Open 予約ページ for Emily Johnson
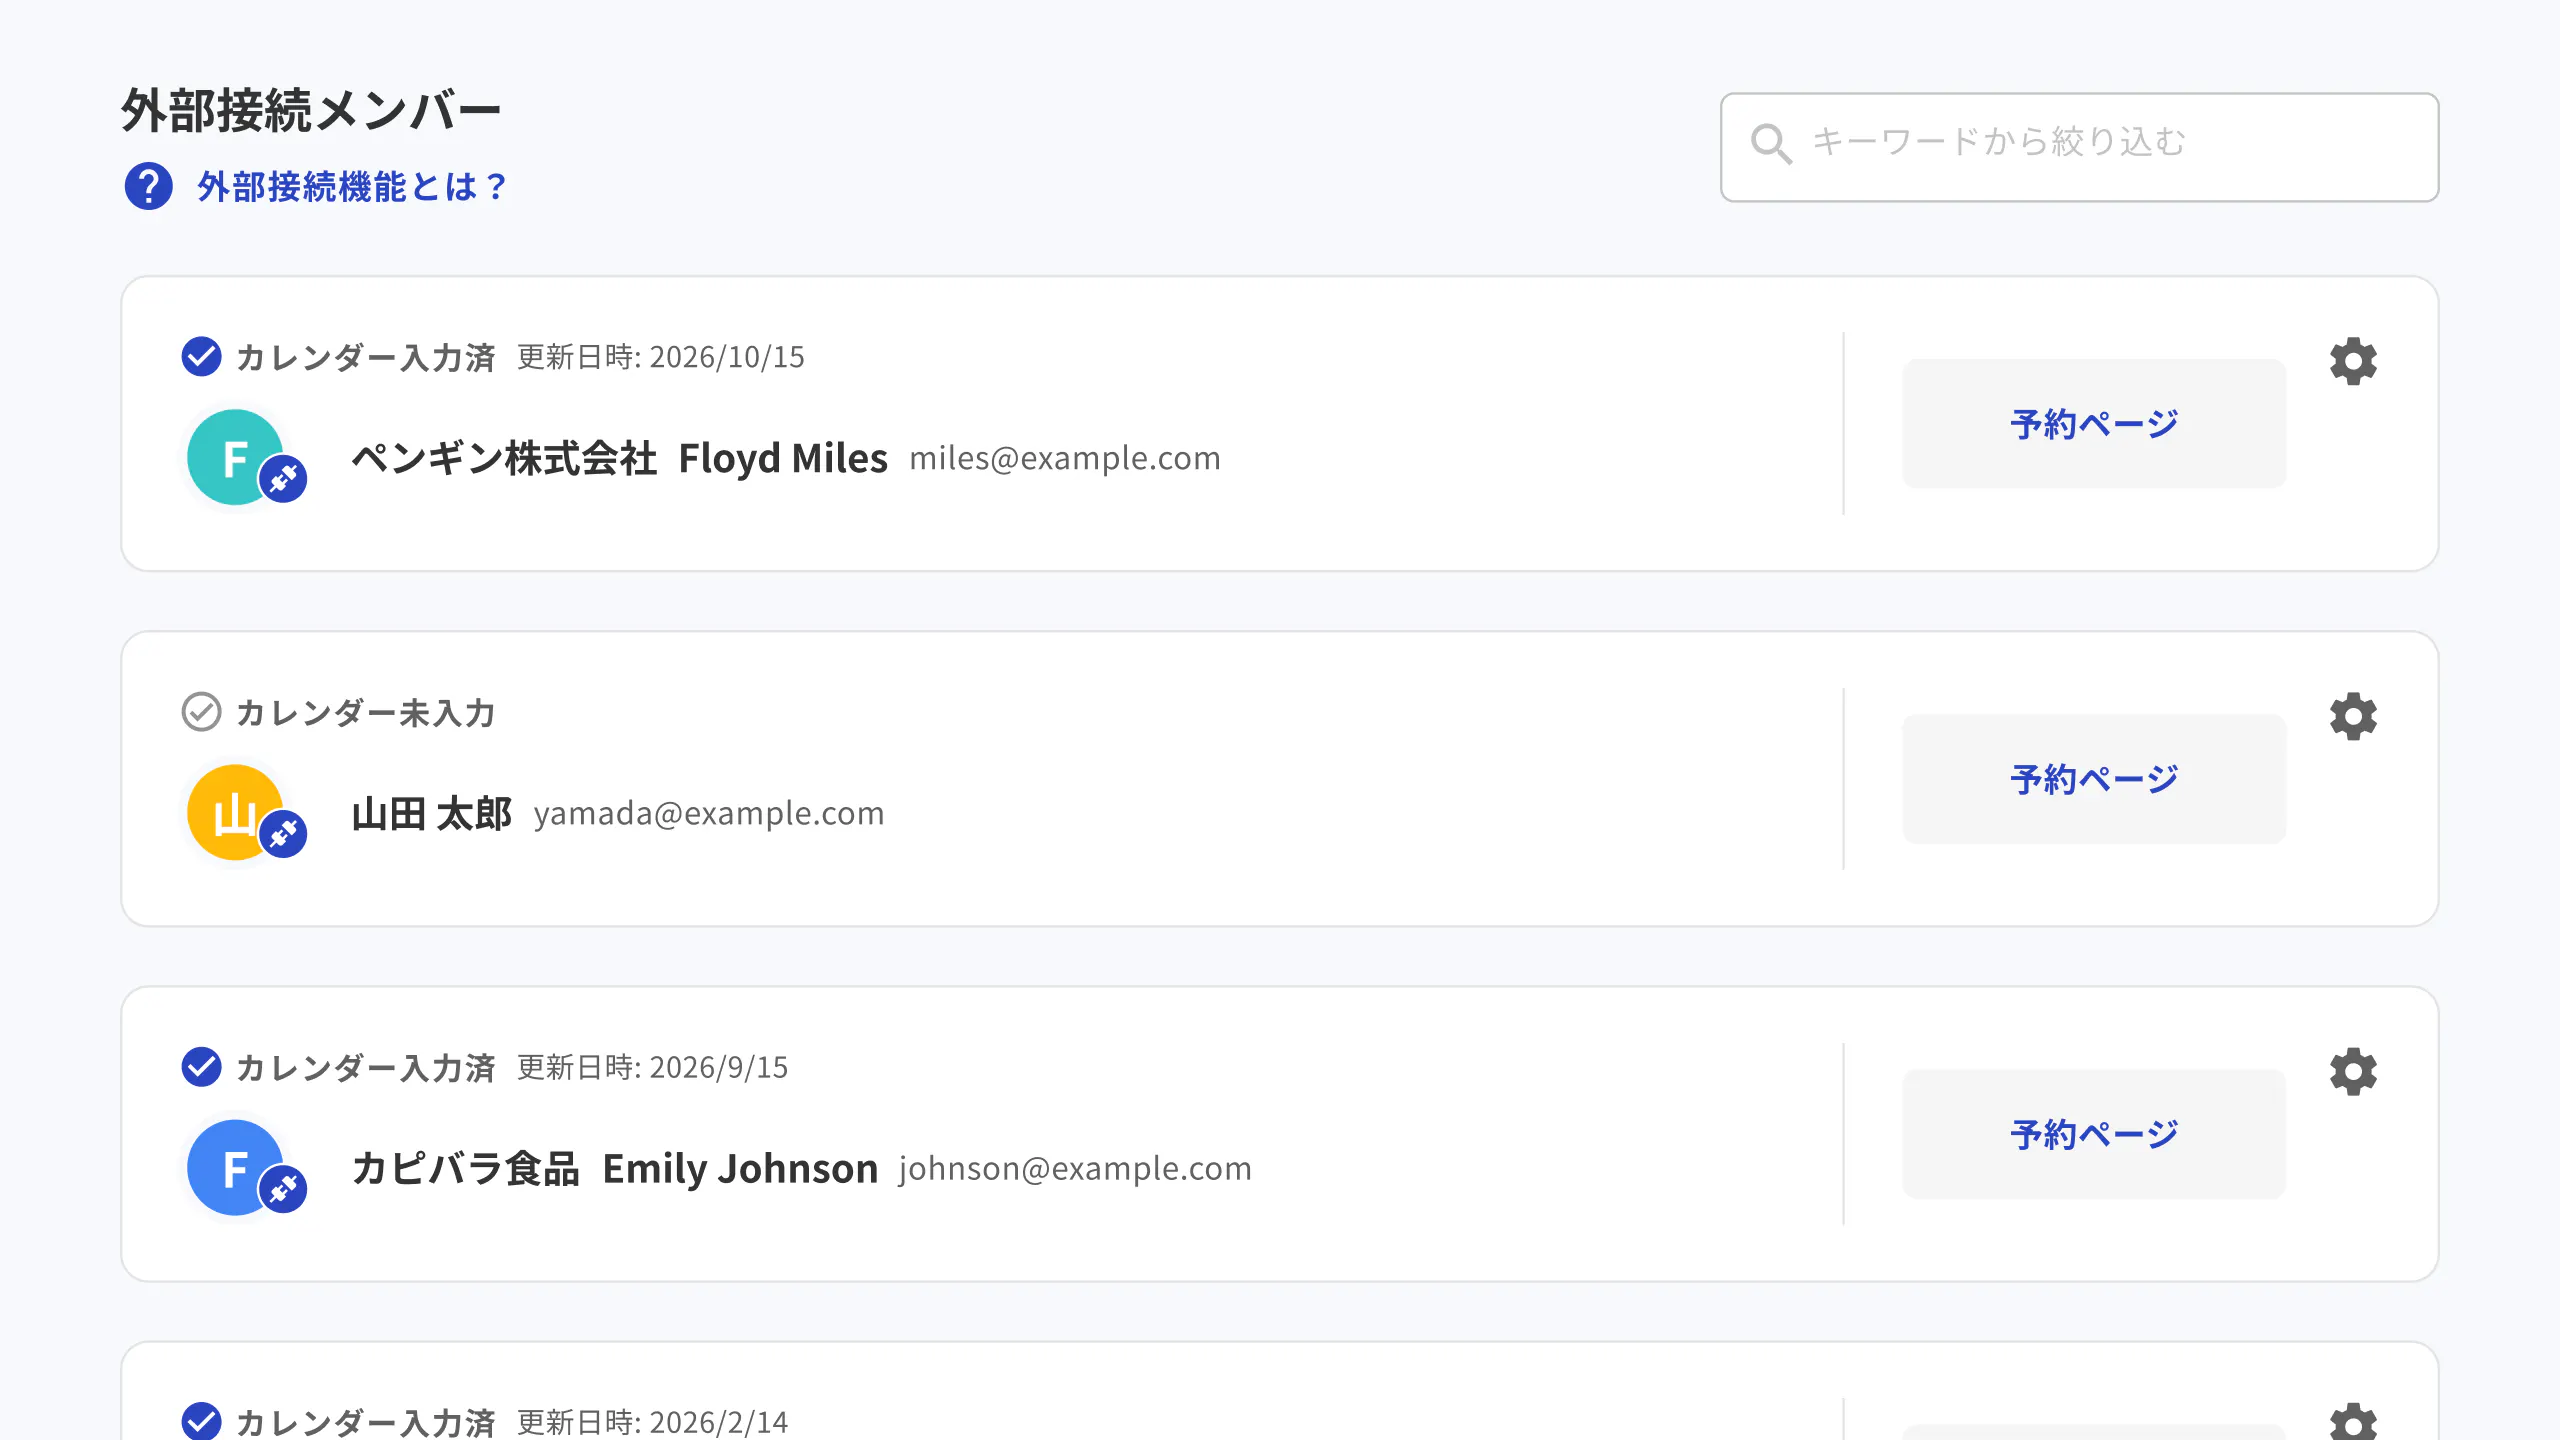 point(2094,1134)
